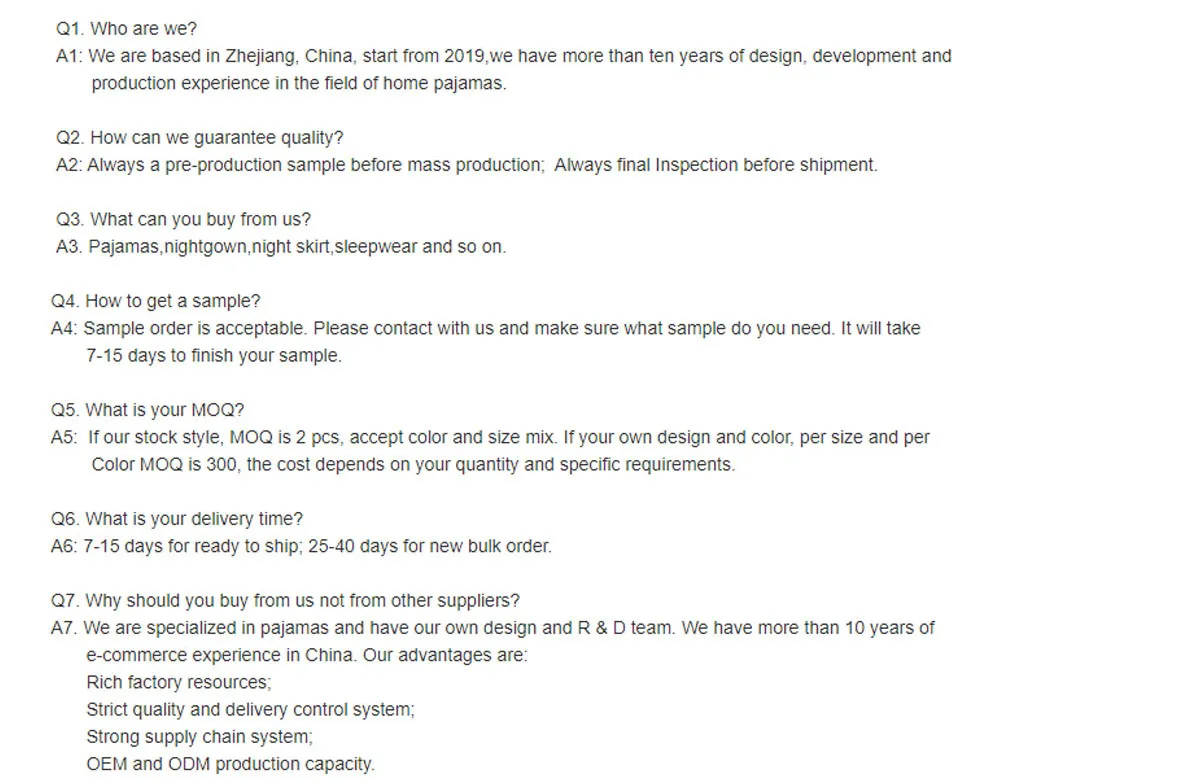This screenshot has height=781, width=1200.
Task: Click the A1 line mentioning Zhejiang, China
Action: tap(503, 57)
